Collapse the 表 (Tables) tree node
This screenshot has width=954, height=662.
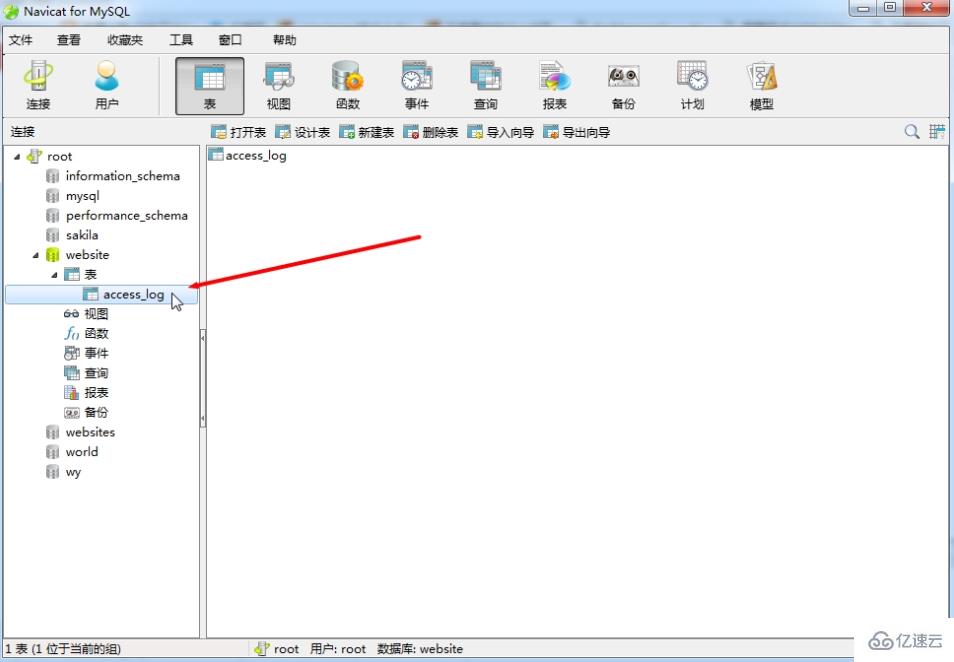[55, 275]
